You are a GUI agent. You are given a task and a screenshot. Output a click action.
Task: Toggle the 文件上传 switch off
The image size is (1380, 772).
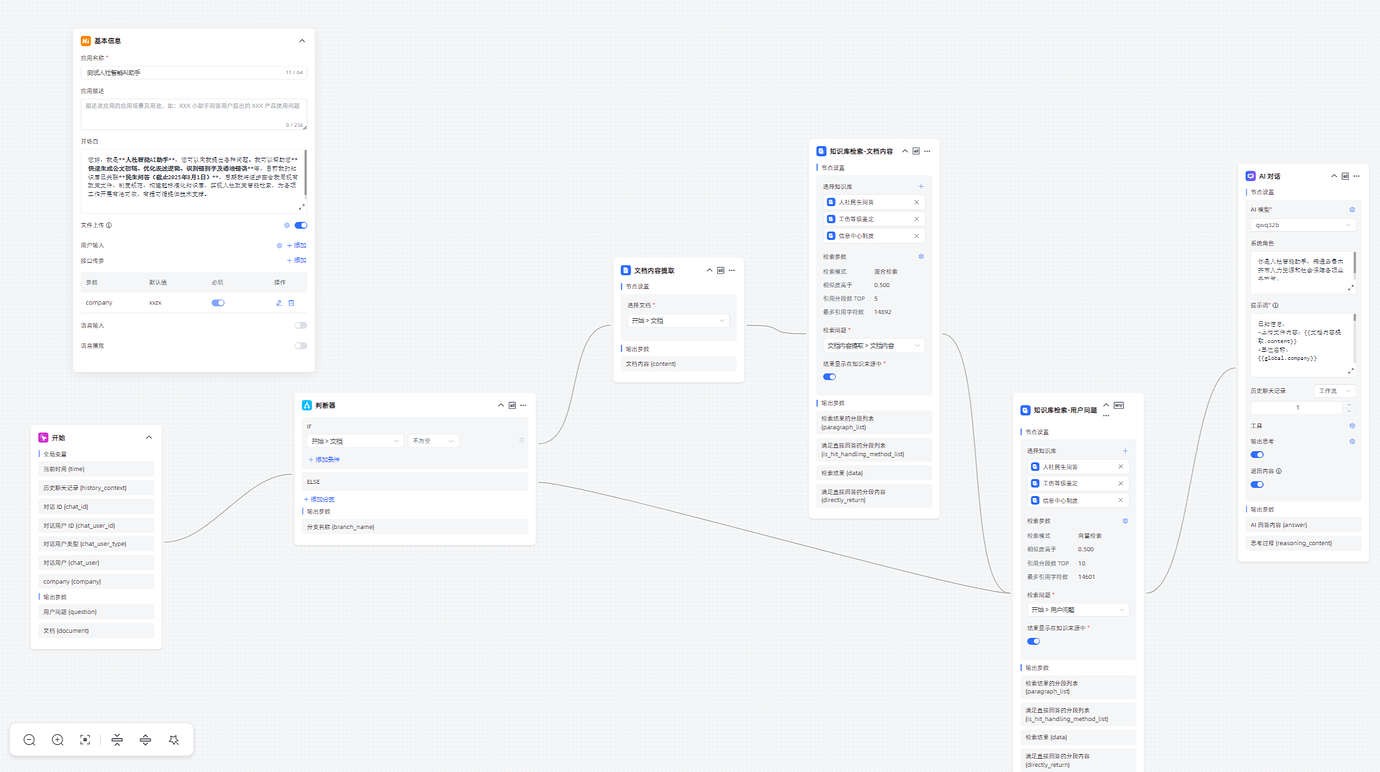[x=300, y=226]
